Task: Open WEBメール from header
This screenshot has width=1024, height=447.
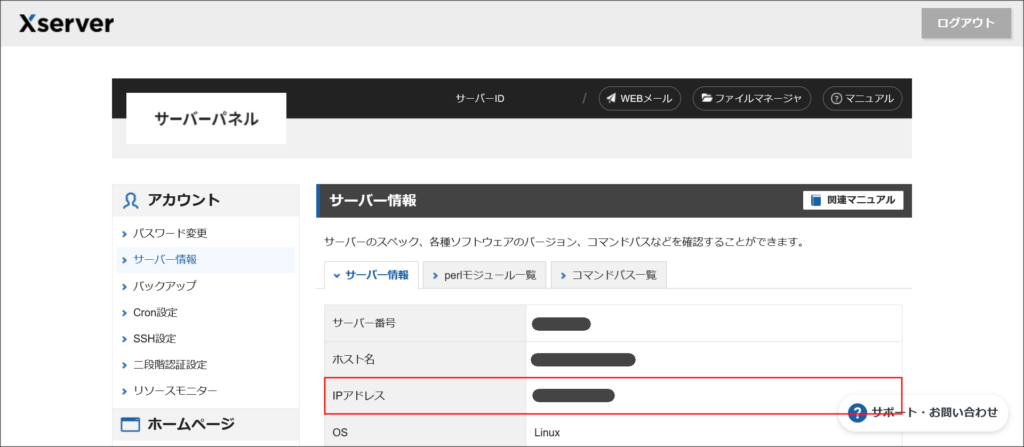Action: (x=640, y=98)
